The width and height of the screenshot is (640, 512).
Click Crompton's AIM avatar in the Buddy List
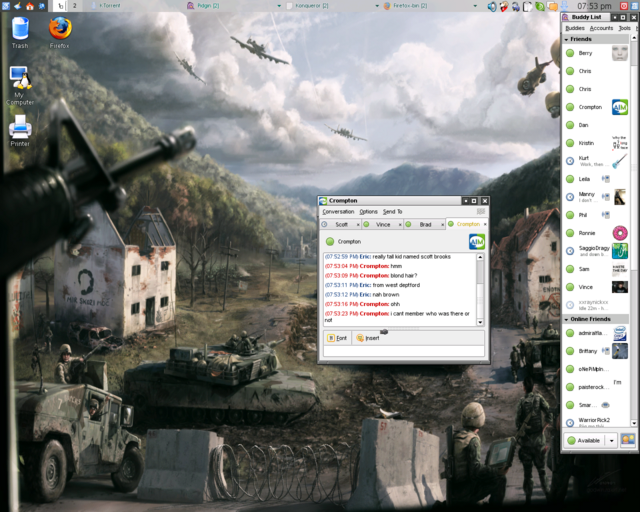click(x=620, y=107)
